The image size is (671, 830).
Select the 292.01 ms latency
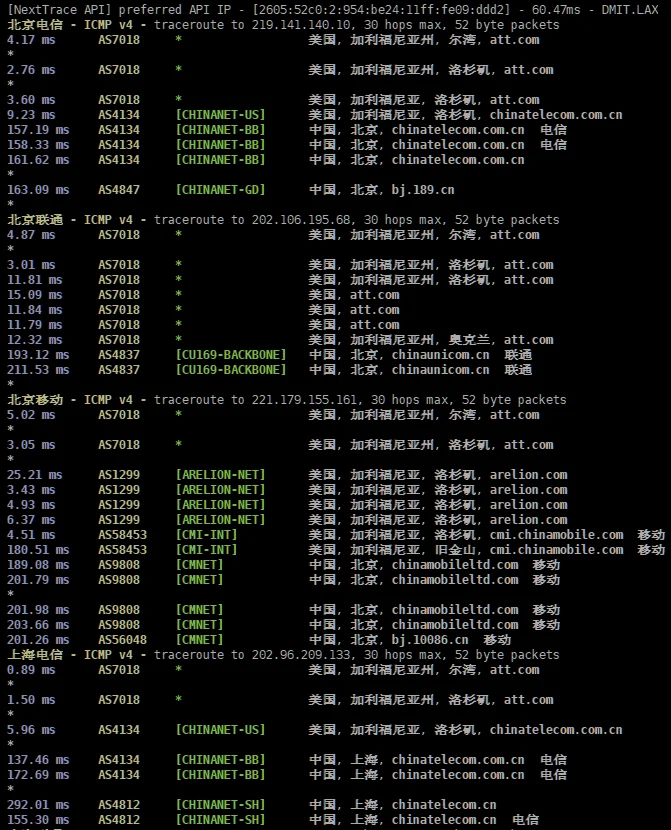click(38, 805)
